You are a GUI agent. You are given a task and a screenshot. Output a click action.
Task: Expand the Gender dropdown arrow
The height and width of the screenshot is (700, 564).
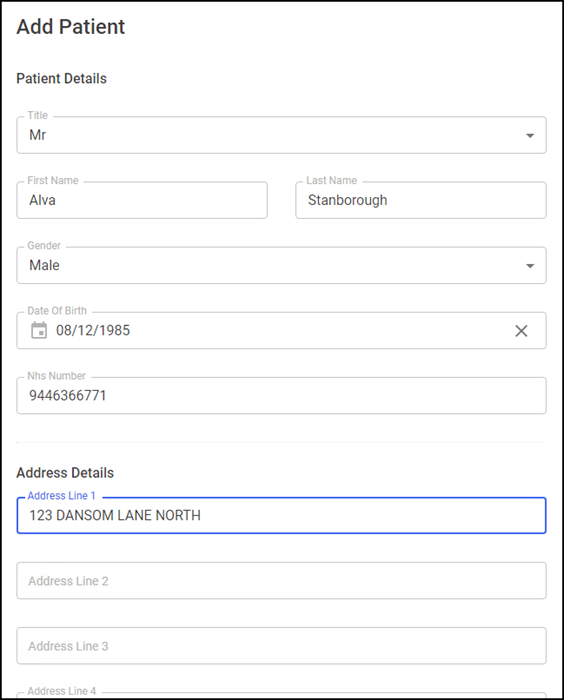coord(530,266)
